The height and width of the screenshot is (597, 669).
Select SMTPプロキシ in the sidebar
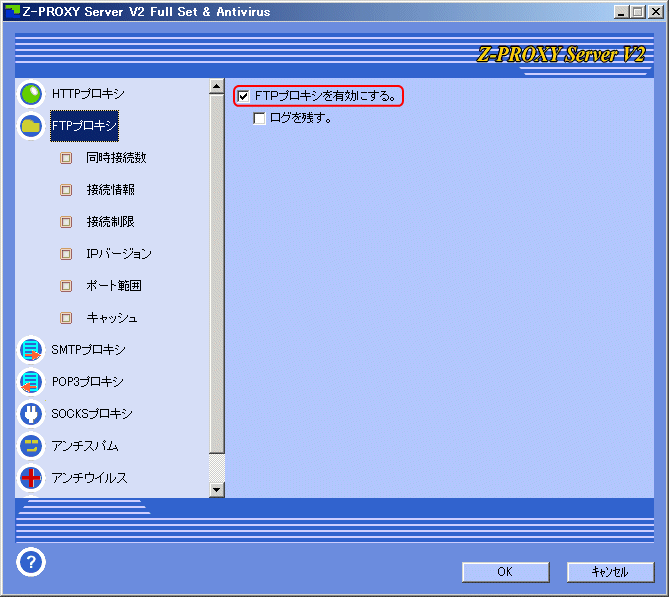pos(88,350)
